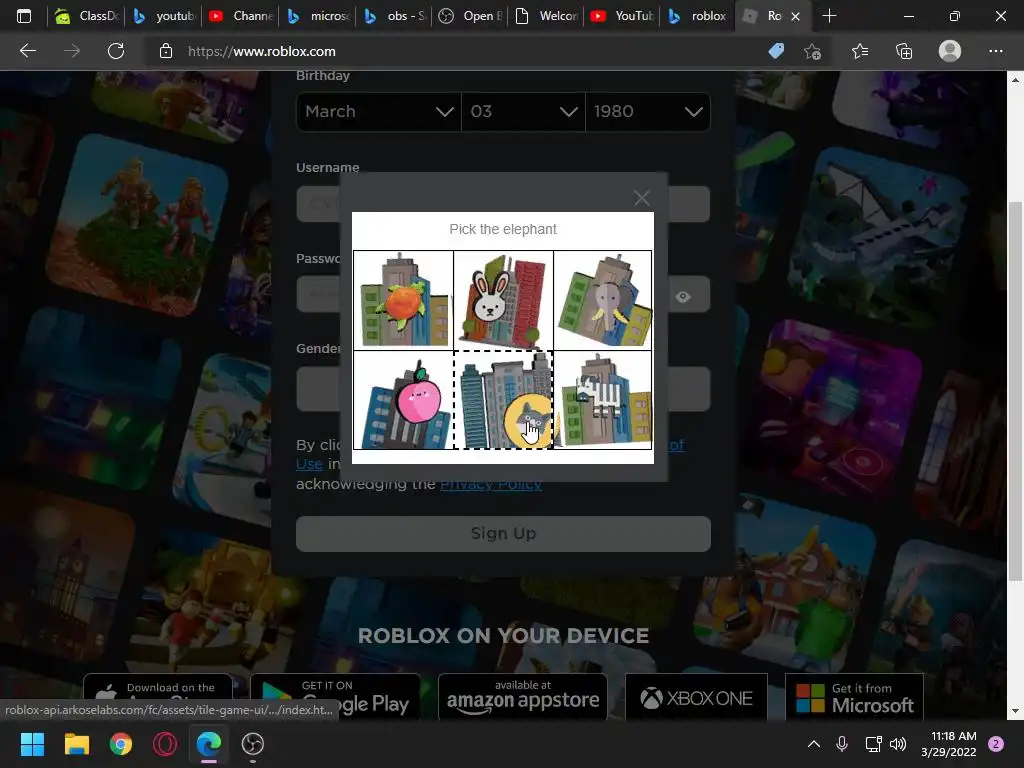Click the browser Back arrow
Viewport: 1024px width, 768px height.
point(27,51)
